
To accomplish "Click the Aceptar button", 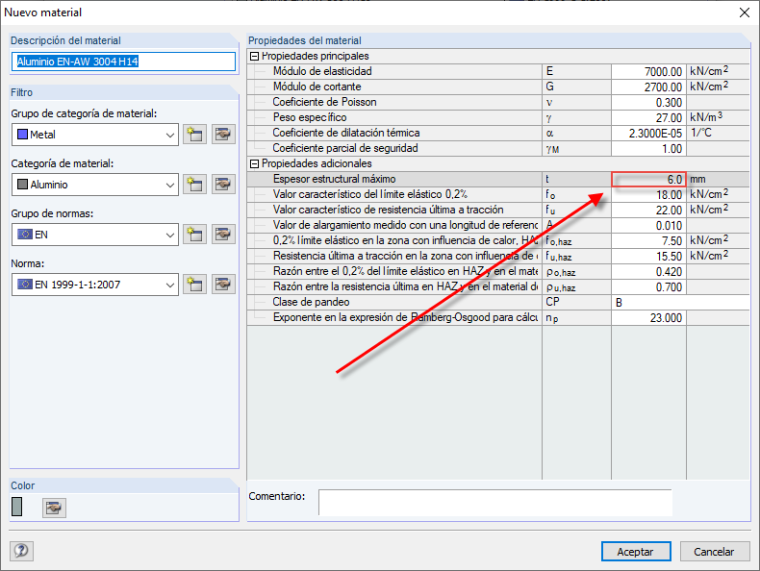I will (636, 551).
